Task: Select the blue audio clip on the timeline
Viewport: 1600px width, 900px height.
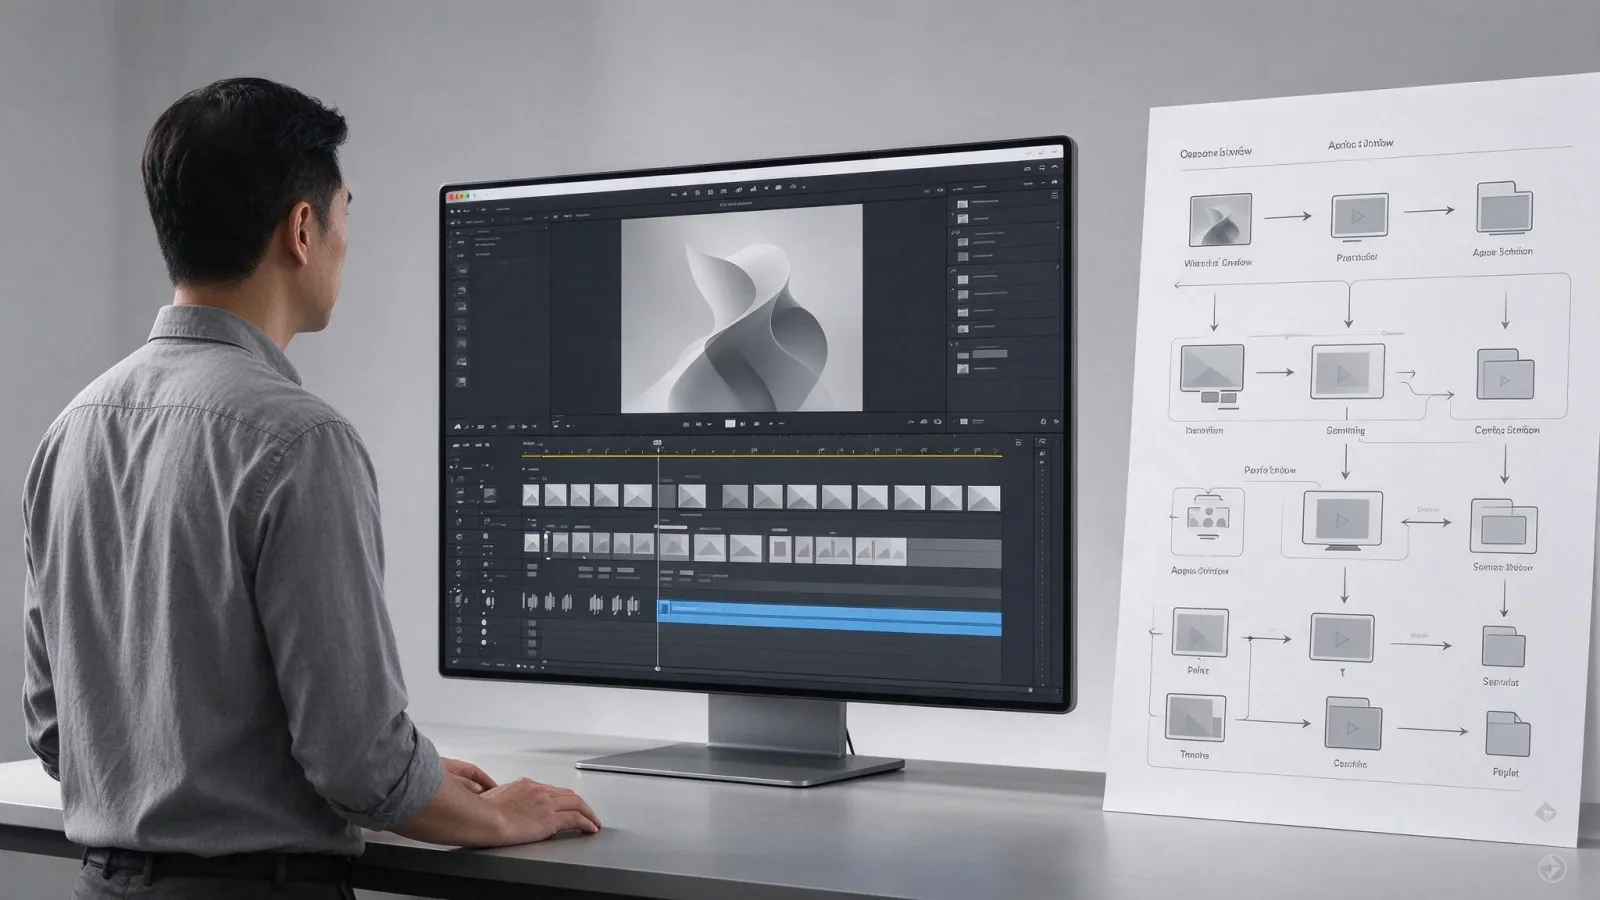Action: tap(829, 617)
